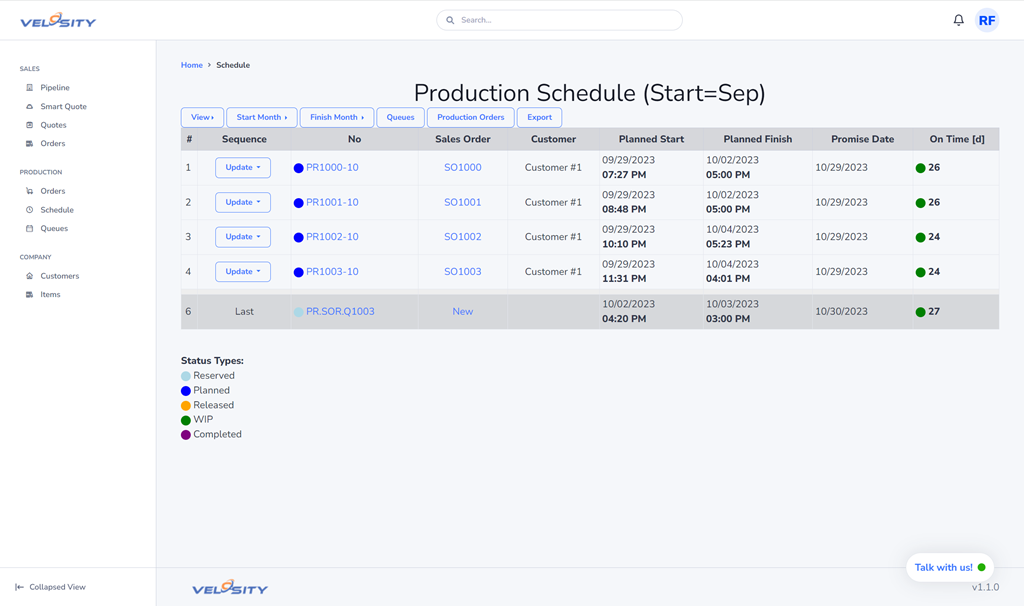Open the Start Month dropdown

click(x=261, y=117)
